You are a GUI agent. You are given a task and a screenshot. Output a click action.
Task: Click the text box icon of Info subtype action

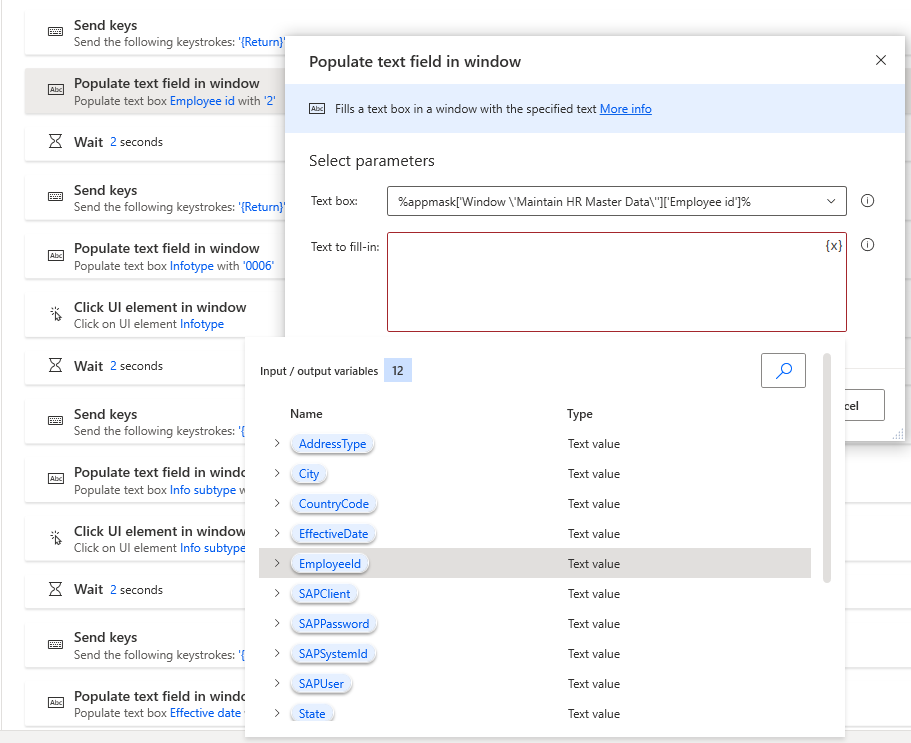coord(55,479)
